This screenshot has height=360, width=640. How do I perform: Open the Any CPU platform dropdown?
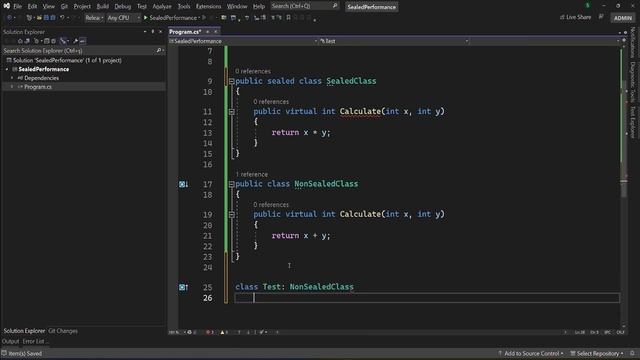point(123,18)
